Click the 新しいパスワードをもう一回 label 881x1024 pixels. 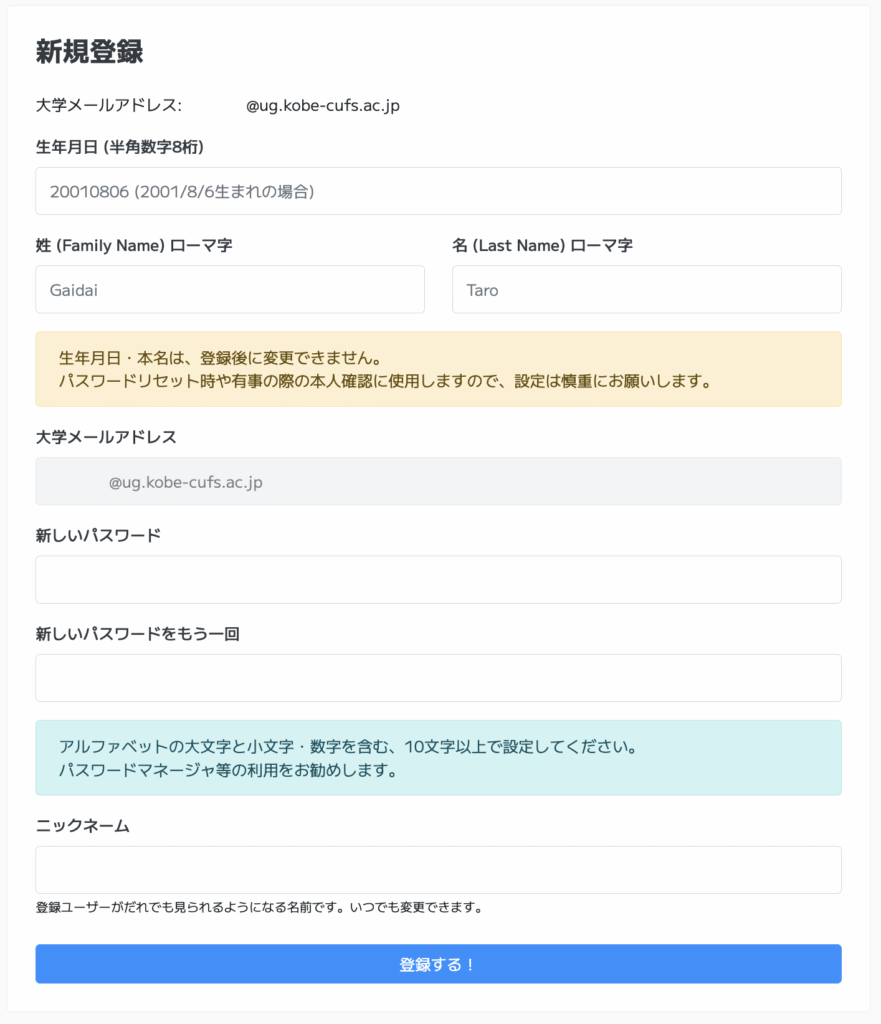click(137, 634)
